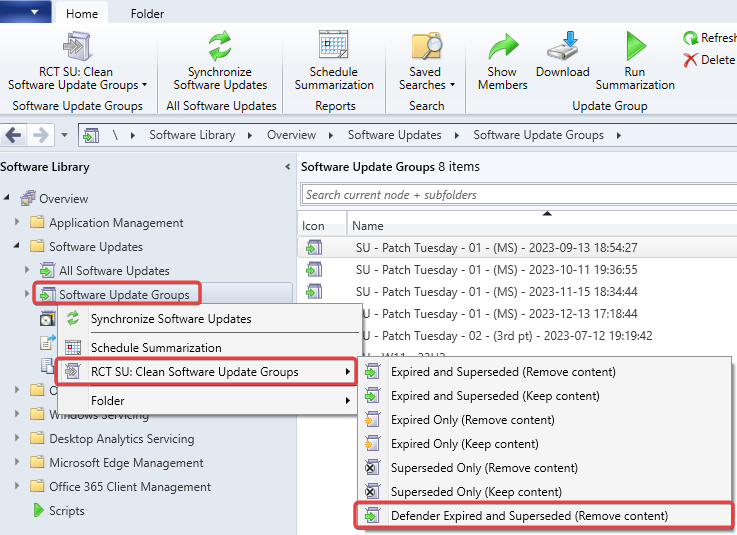
Task: Go forward with the navigation arrow
Action: 41,135
